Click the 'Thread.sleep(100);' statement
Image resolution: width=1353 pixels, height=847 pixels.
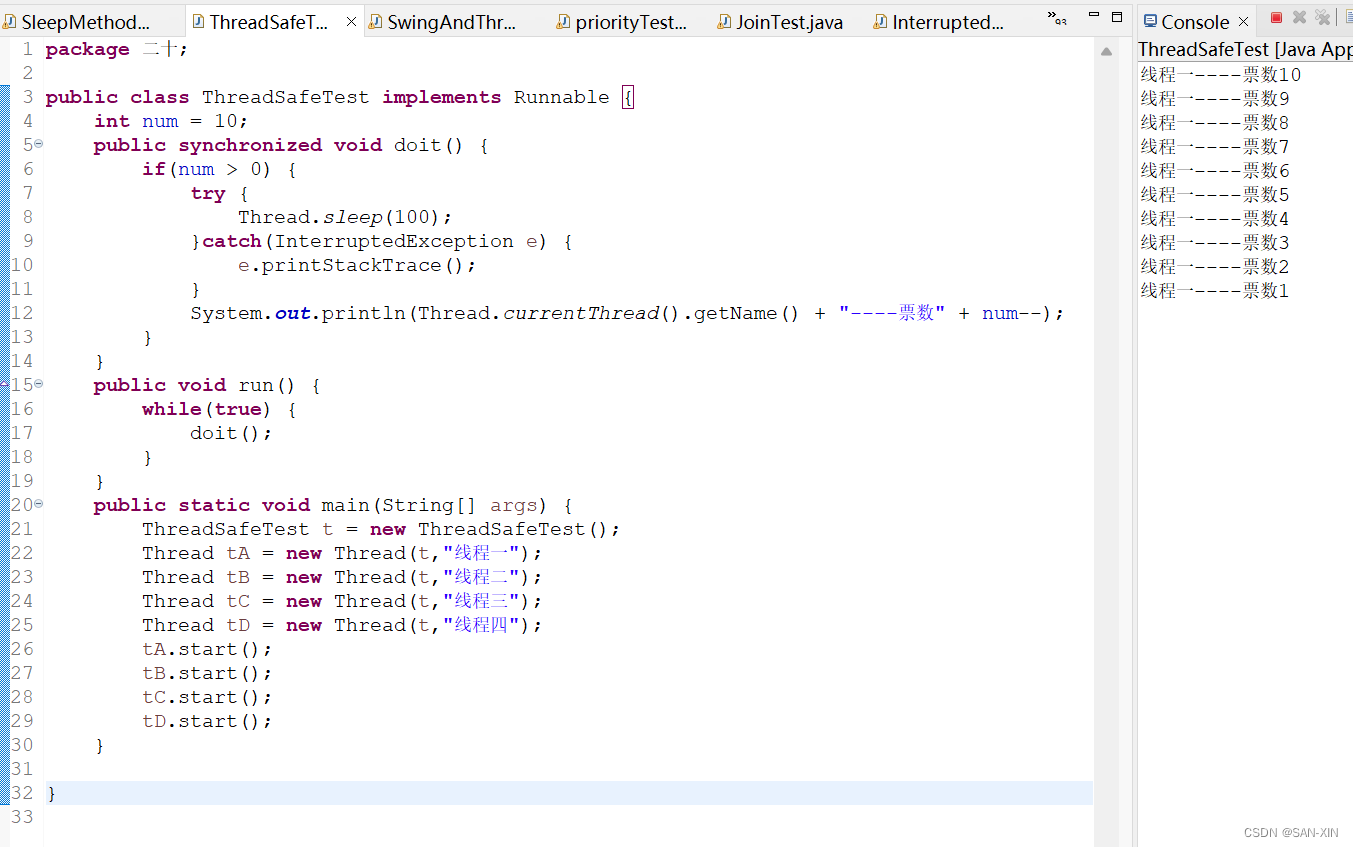(x=345, y=217)
